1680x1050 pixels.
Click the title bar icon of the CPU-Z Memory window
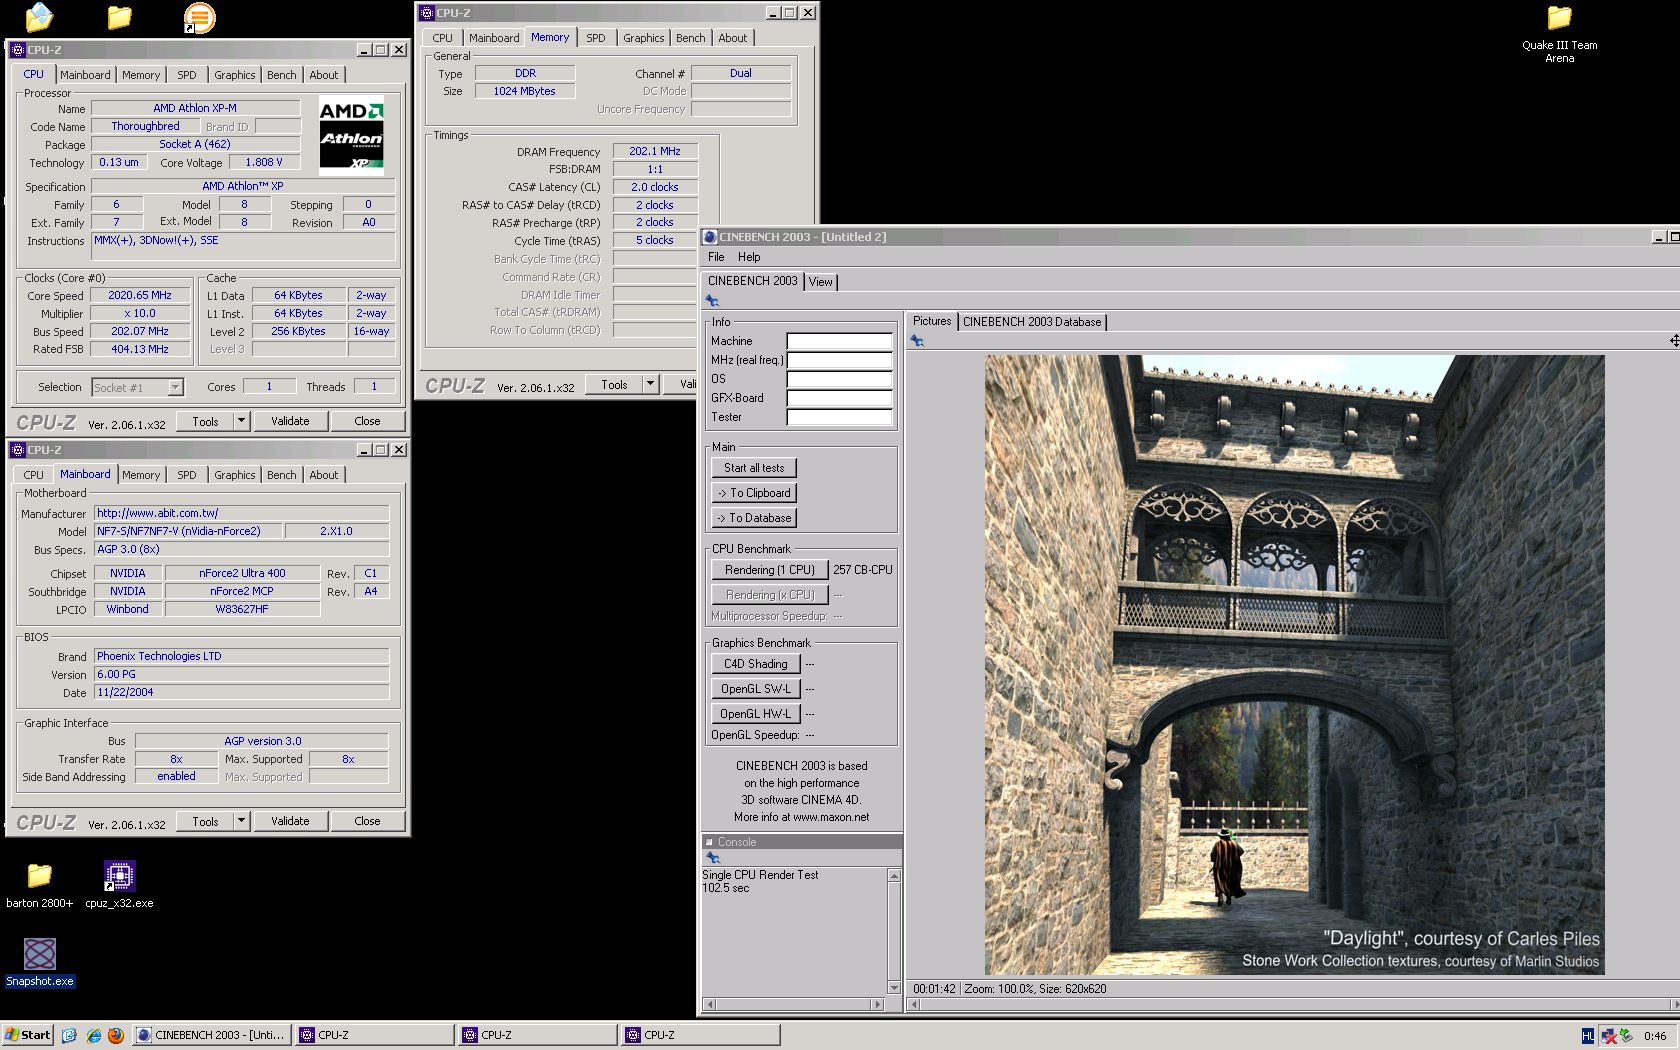pyautogui.click(x=427, y=13)
